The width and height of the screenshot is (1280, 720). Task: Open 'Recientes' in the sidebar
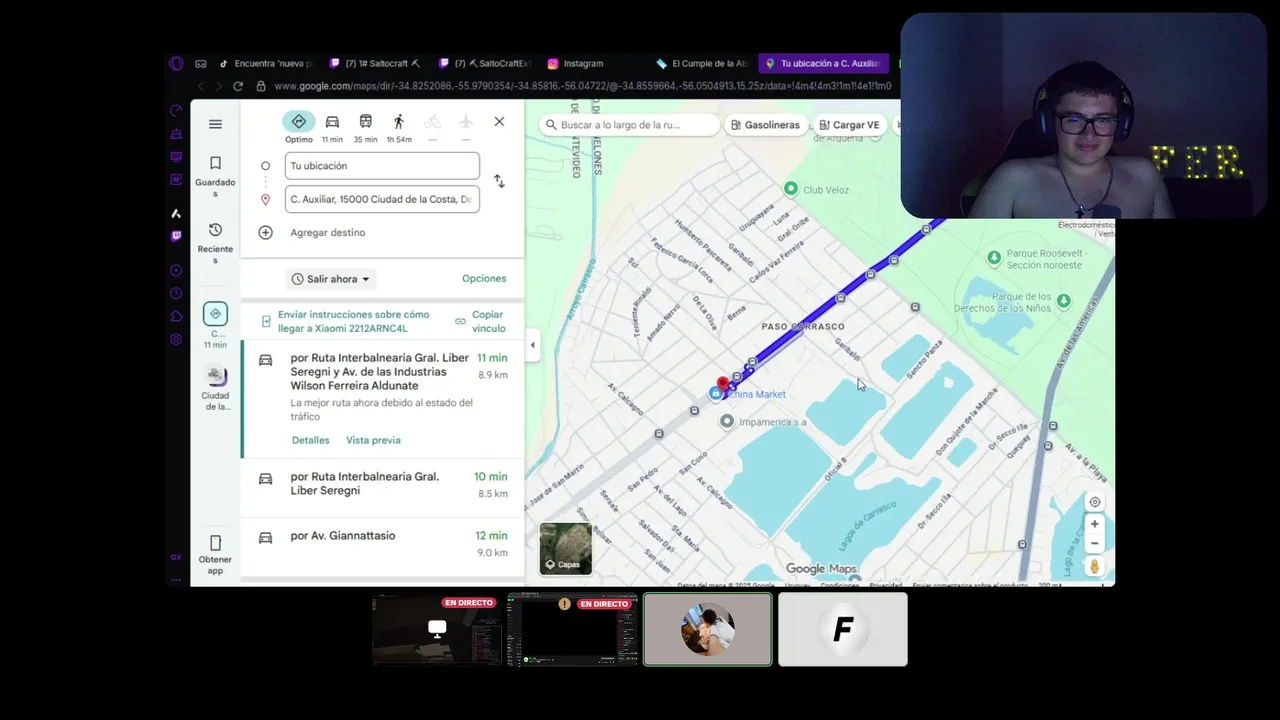pos(215,242)
